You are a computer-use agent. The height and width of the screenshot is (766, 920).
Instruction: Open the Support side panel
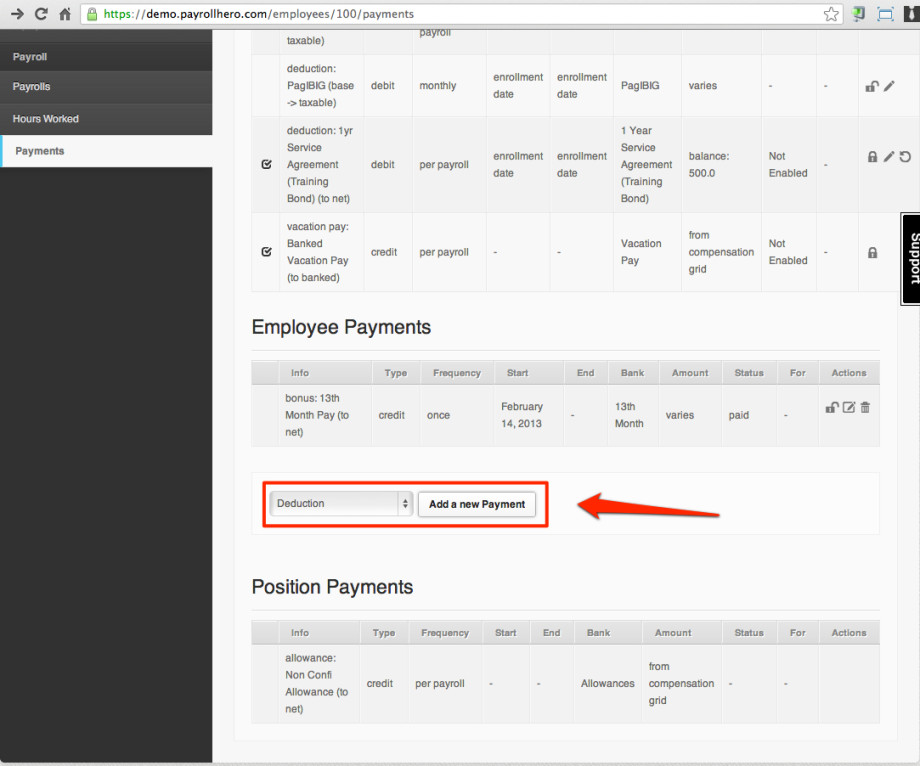click(911, 258)
